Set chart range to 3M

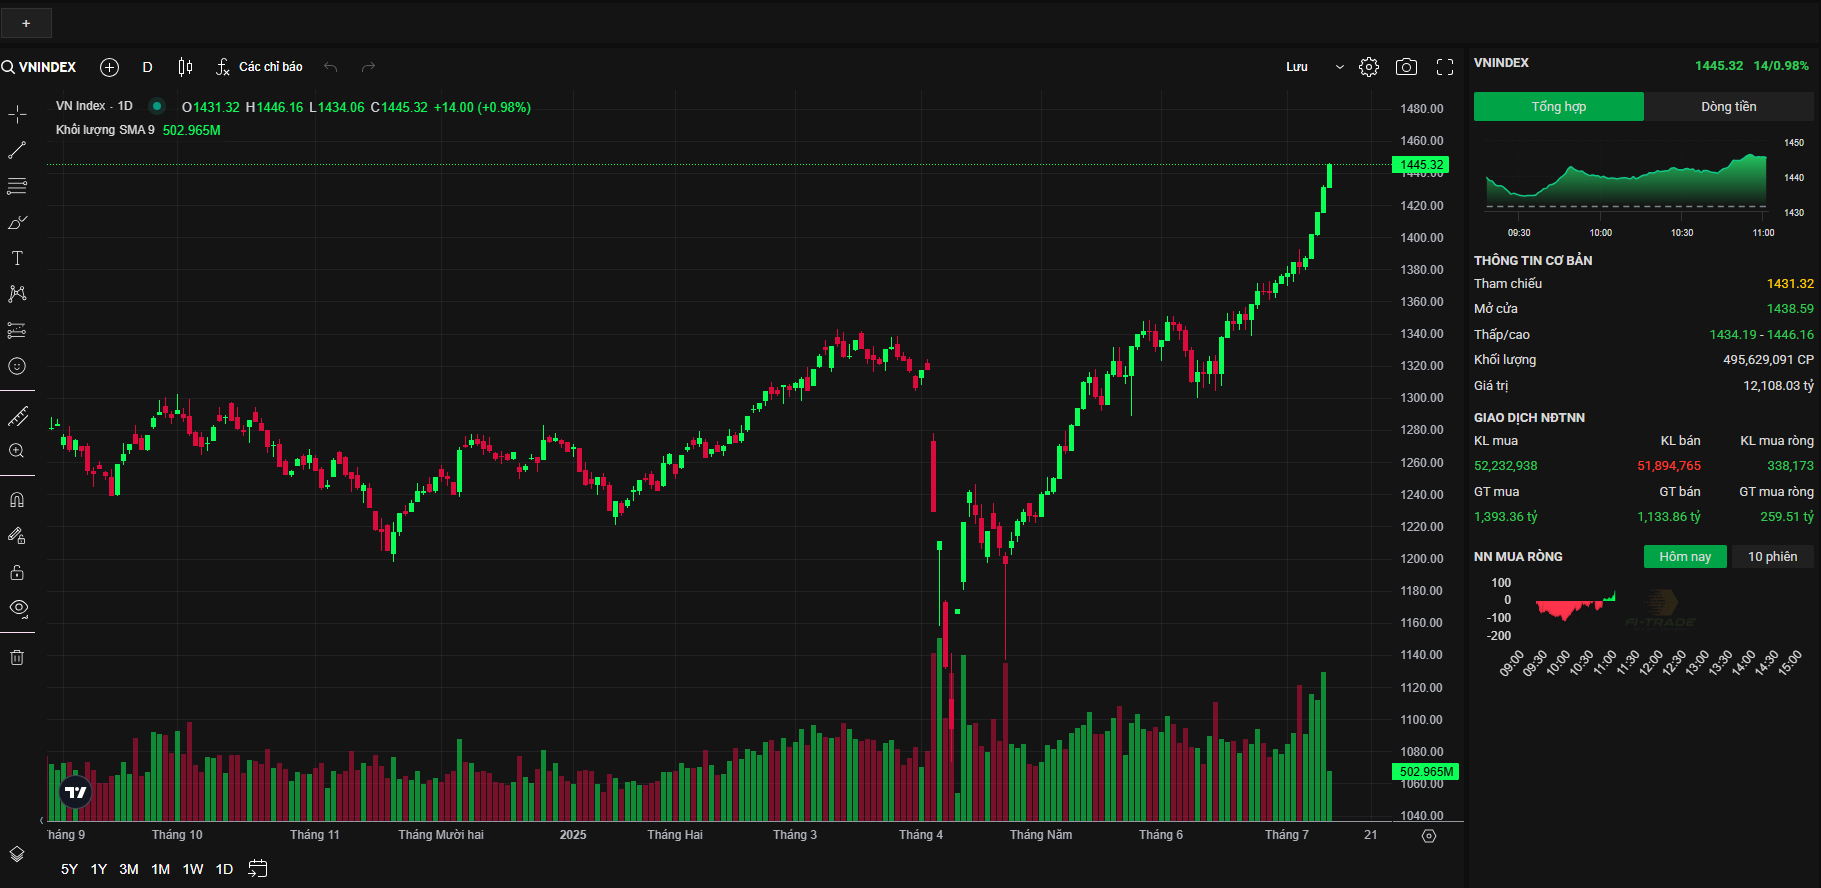point(129,869)
